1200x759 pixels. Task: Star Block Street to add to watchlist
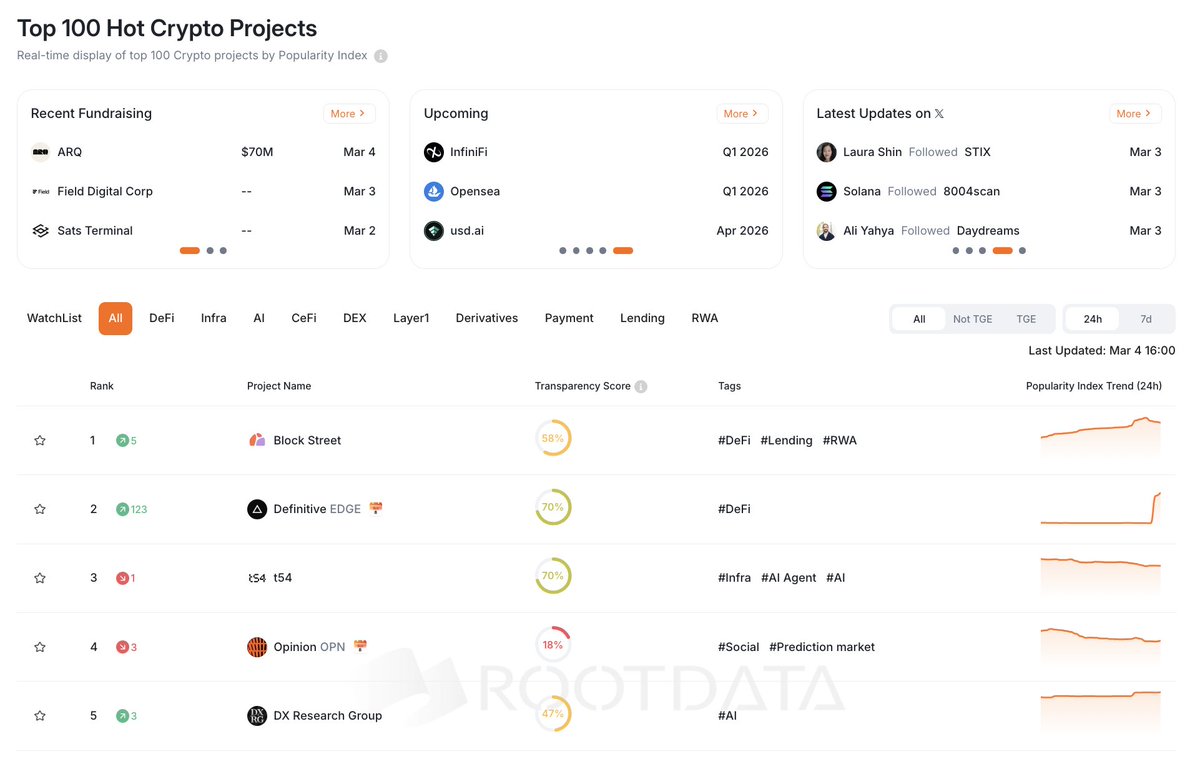coord(40,440)
